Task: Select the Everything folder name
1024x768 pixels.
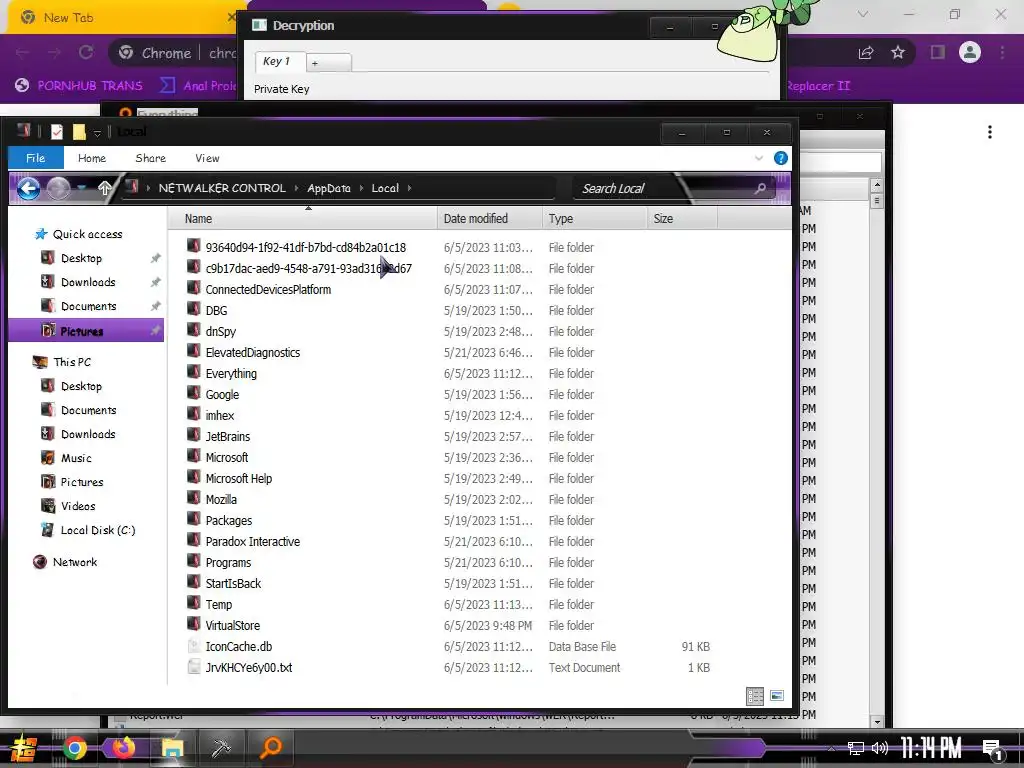Action: tap(231, 374)
